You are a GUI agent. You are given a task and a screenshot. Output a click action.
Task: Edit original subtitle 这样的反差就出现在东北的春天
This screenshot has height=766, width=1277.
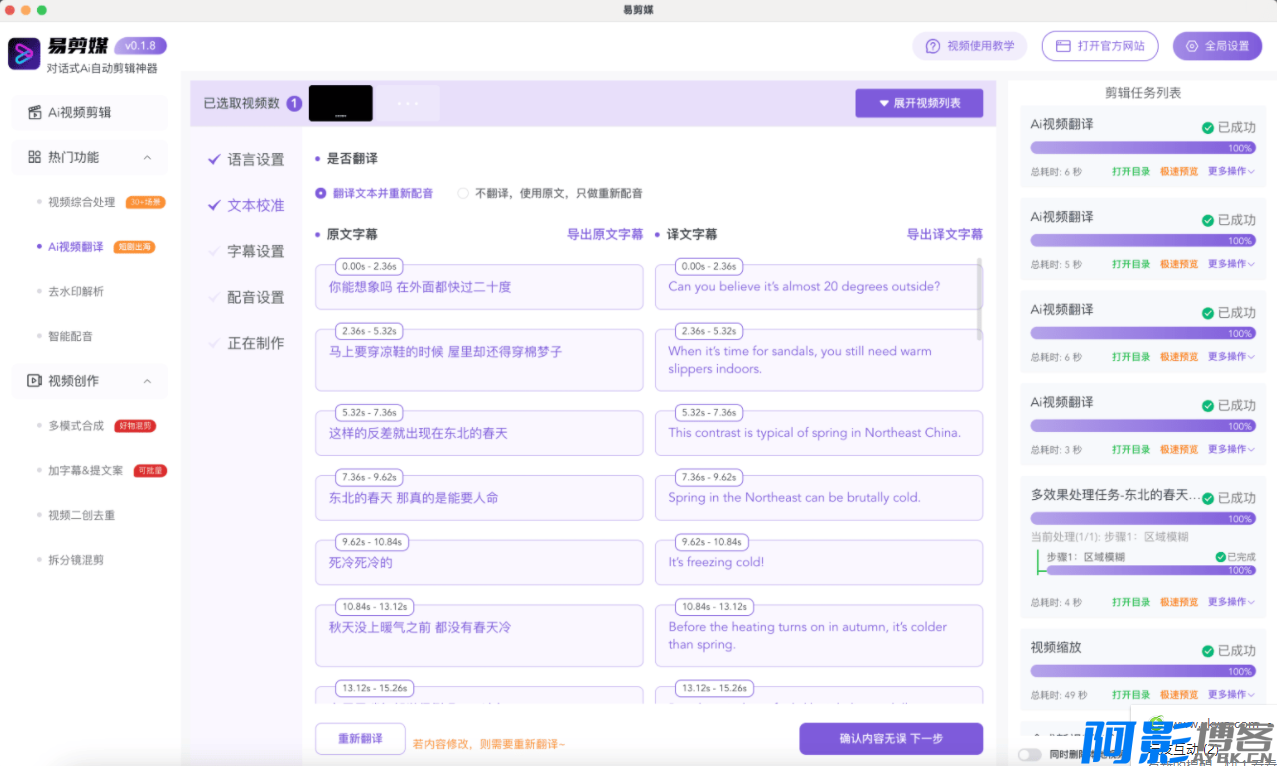click(x=479, y=433)
